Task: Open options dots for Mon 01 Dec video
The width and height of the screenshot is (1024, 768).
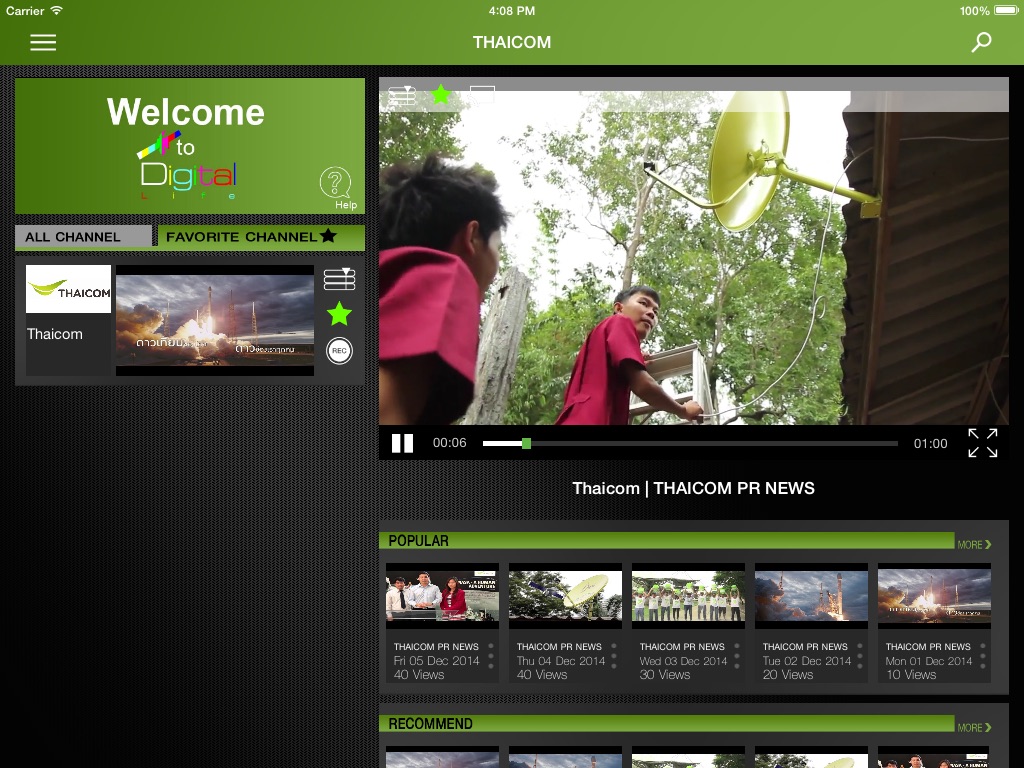Action: pyautogui.click(x=983, y=656)
